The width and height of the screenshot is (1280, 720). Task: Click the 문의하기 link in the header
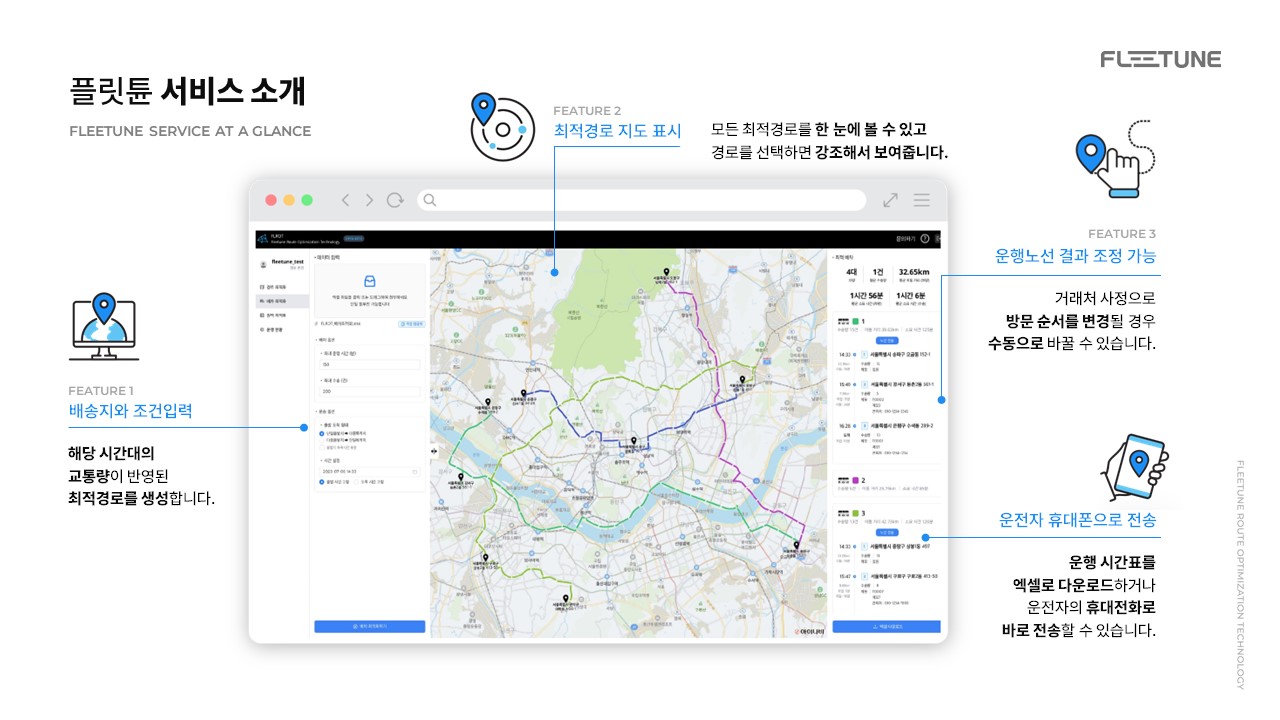tap(906, 239)
